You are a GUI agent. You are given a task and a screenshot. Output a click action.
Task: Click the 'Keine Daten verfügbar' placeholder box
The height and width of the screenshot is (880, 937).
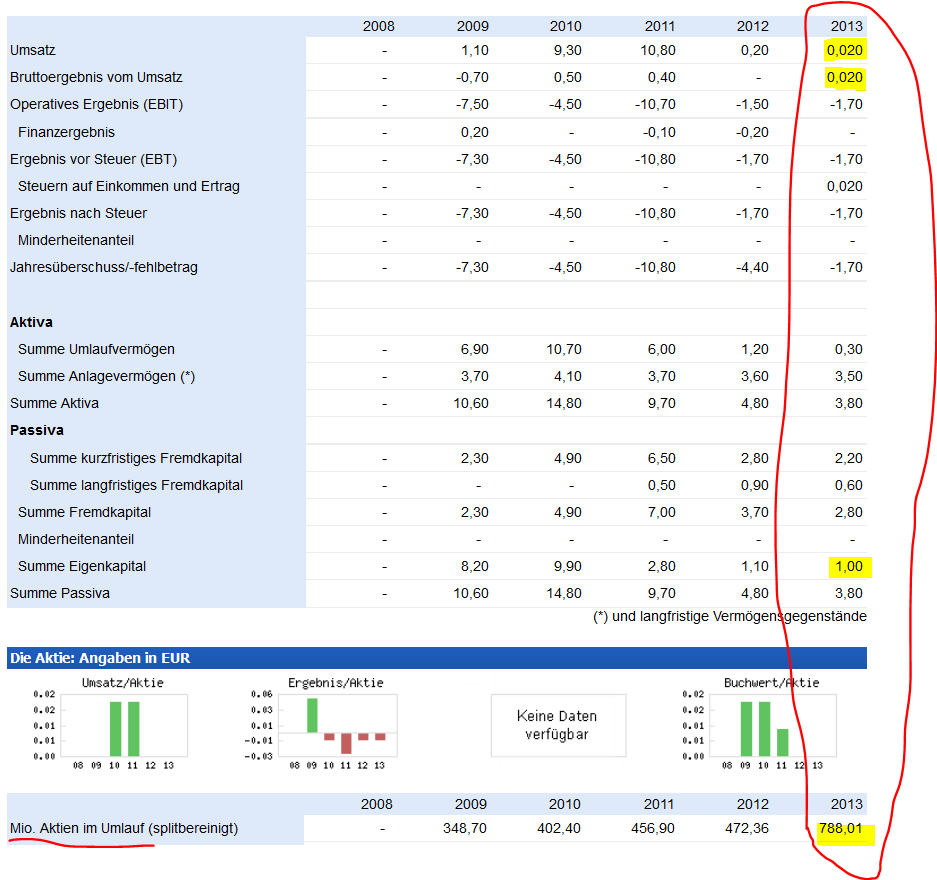pos(558,724)
